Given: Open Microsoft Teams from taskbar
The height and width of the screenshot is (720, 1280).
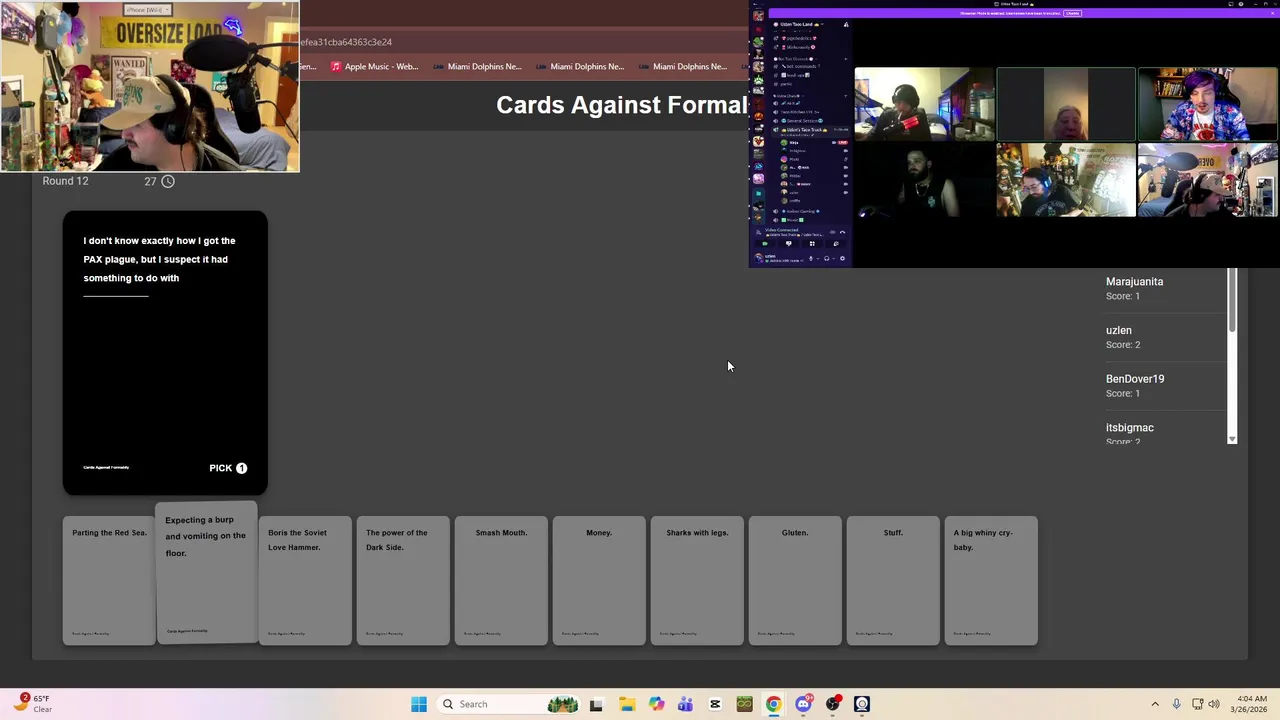Looking at the screenshot, I should pos(685,704).
